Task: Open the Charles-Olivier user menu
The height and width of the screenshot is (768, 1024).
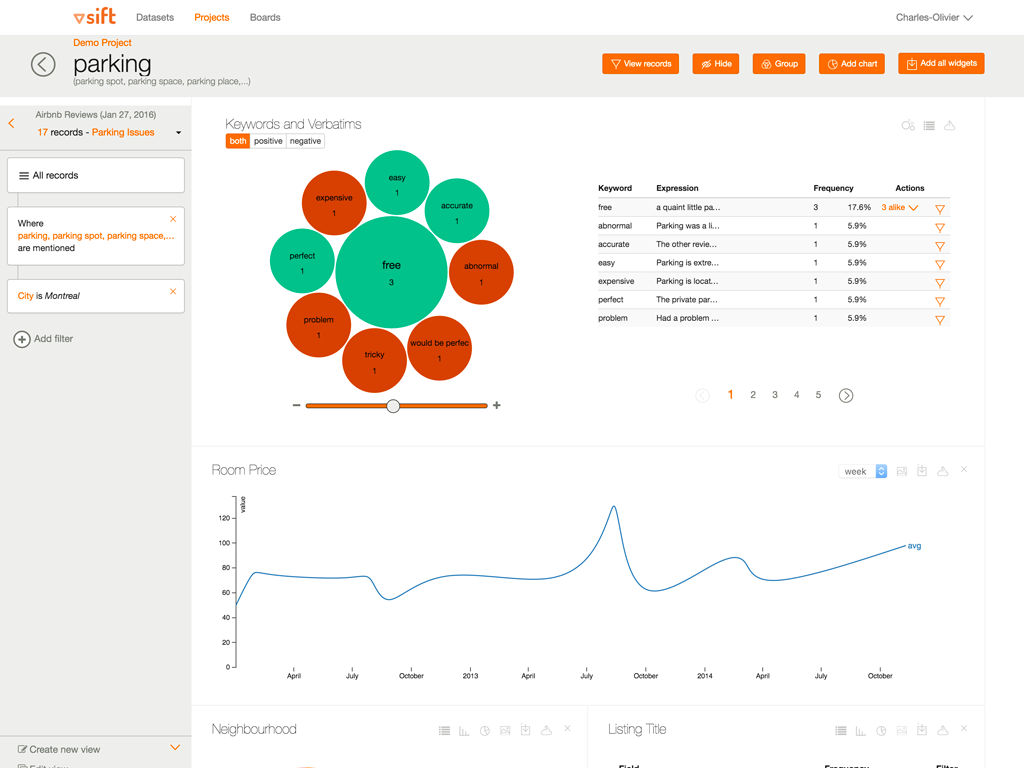Action: (934, 18)
